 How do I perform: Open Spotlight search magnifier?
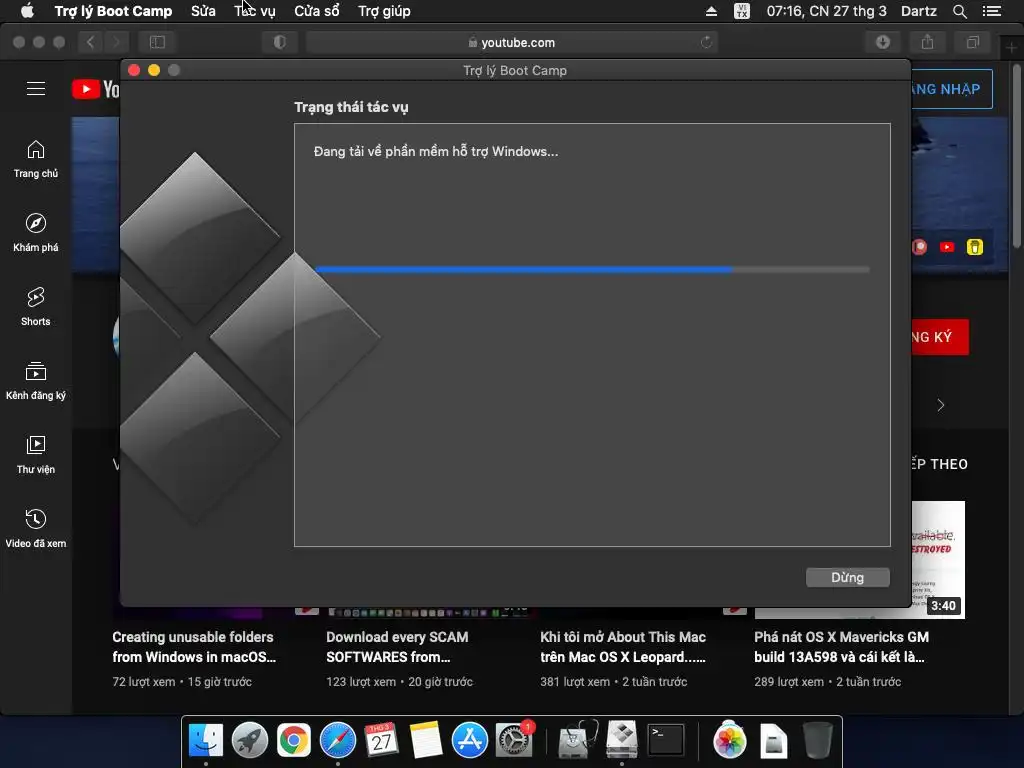coord(959,11)
